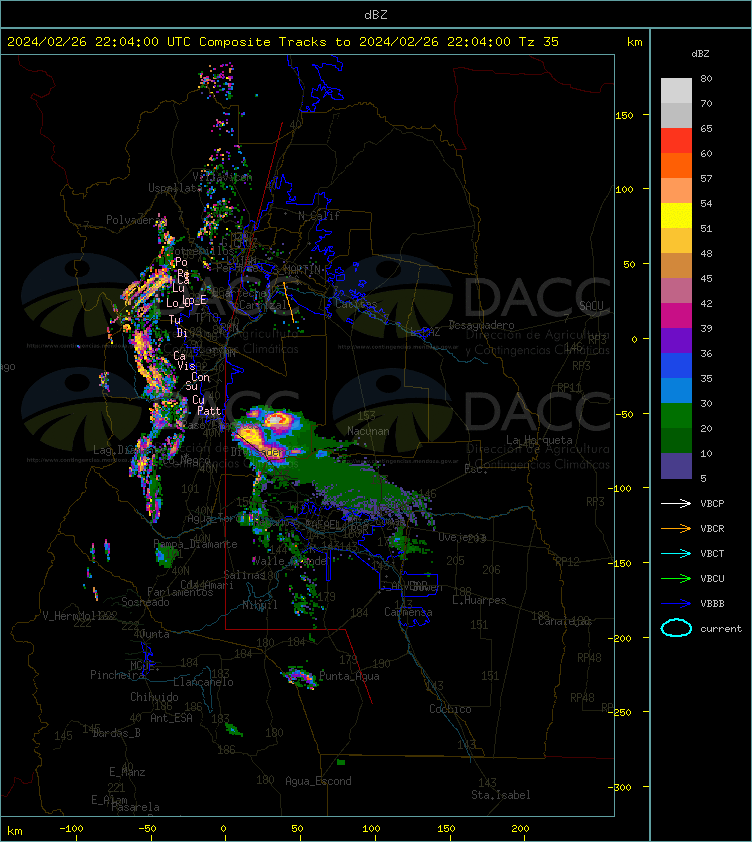Screen dimensions: 752x842
Task: Pick the purple 39 dBZ swatch
Action: [x=676, y=340]
